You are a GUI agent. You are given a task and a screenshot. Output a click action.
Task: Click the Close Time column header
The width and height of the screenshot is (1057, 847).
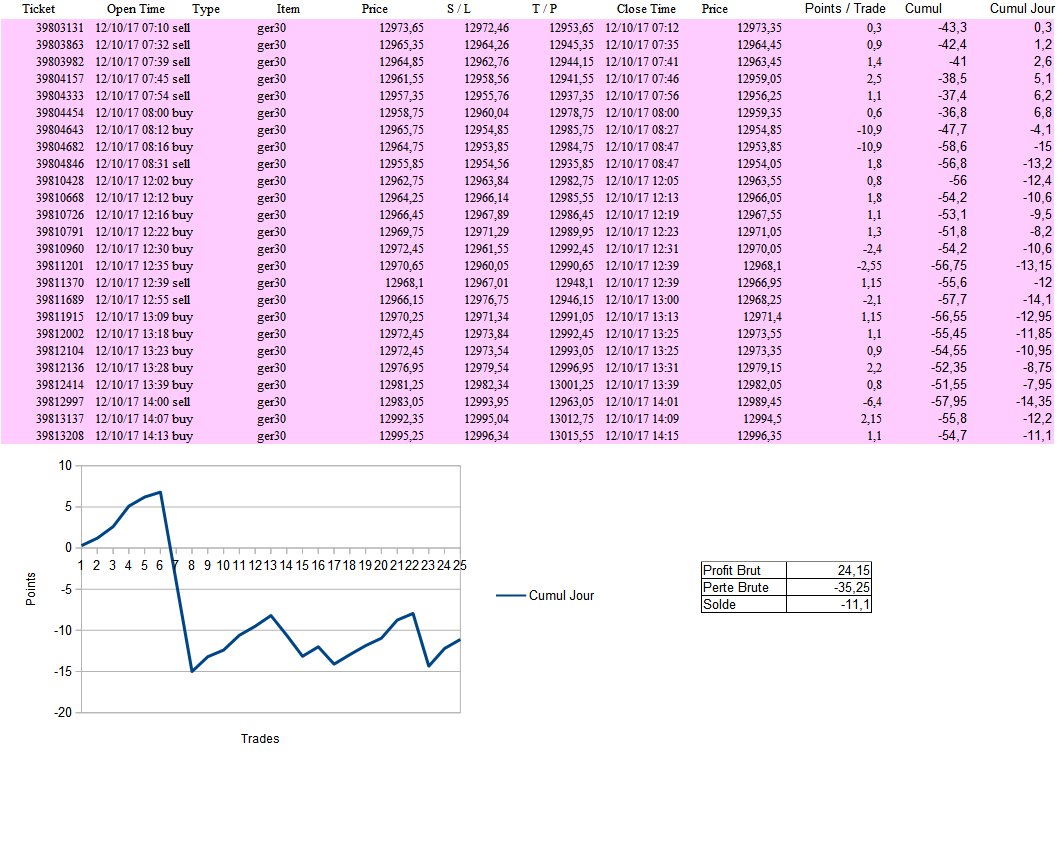click(646, 9)
